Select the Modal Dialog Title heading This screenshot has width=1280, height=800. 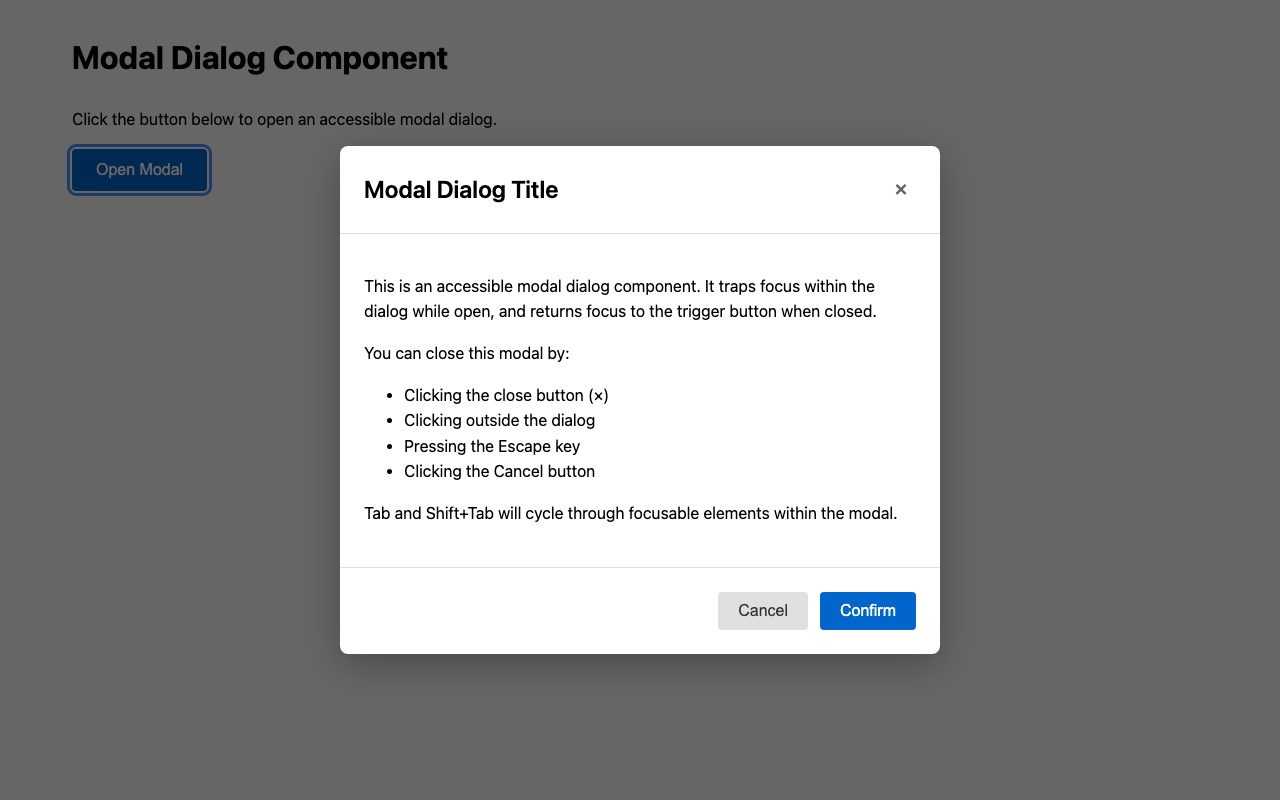click(461, 190)
